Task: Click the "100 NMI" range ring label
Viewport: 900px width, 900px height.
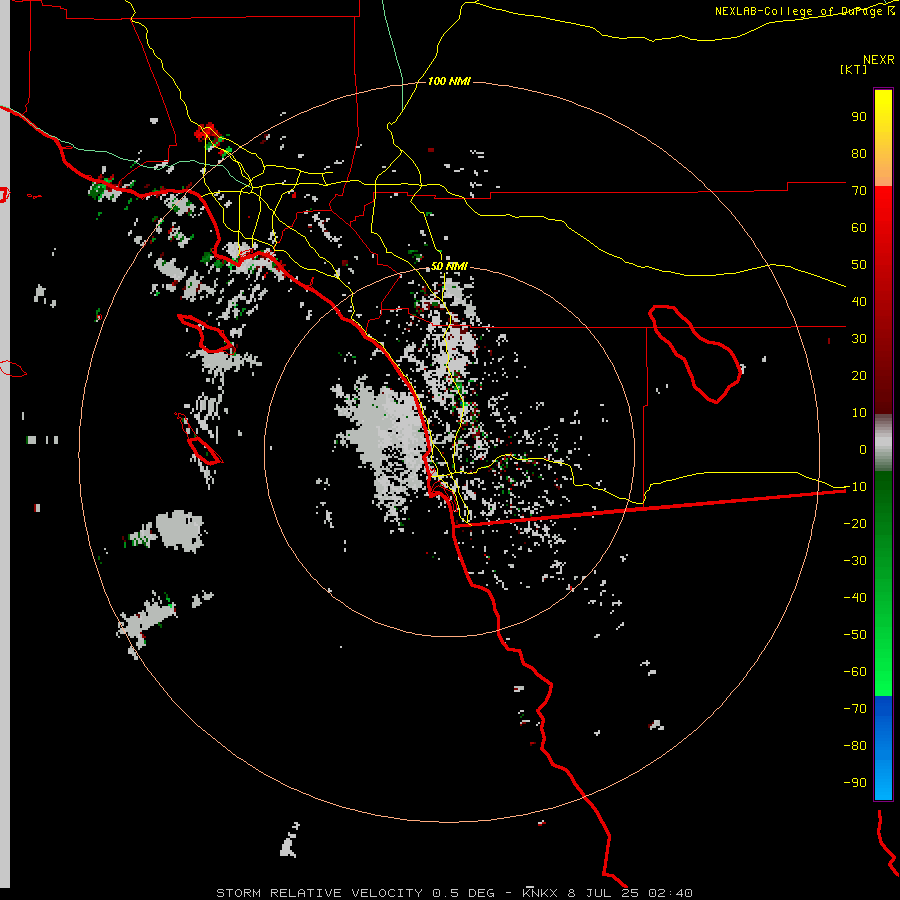Action: point(449,81)
